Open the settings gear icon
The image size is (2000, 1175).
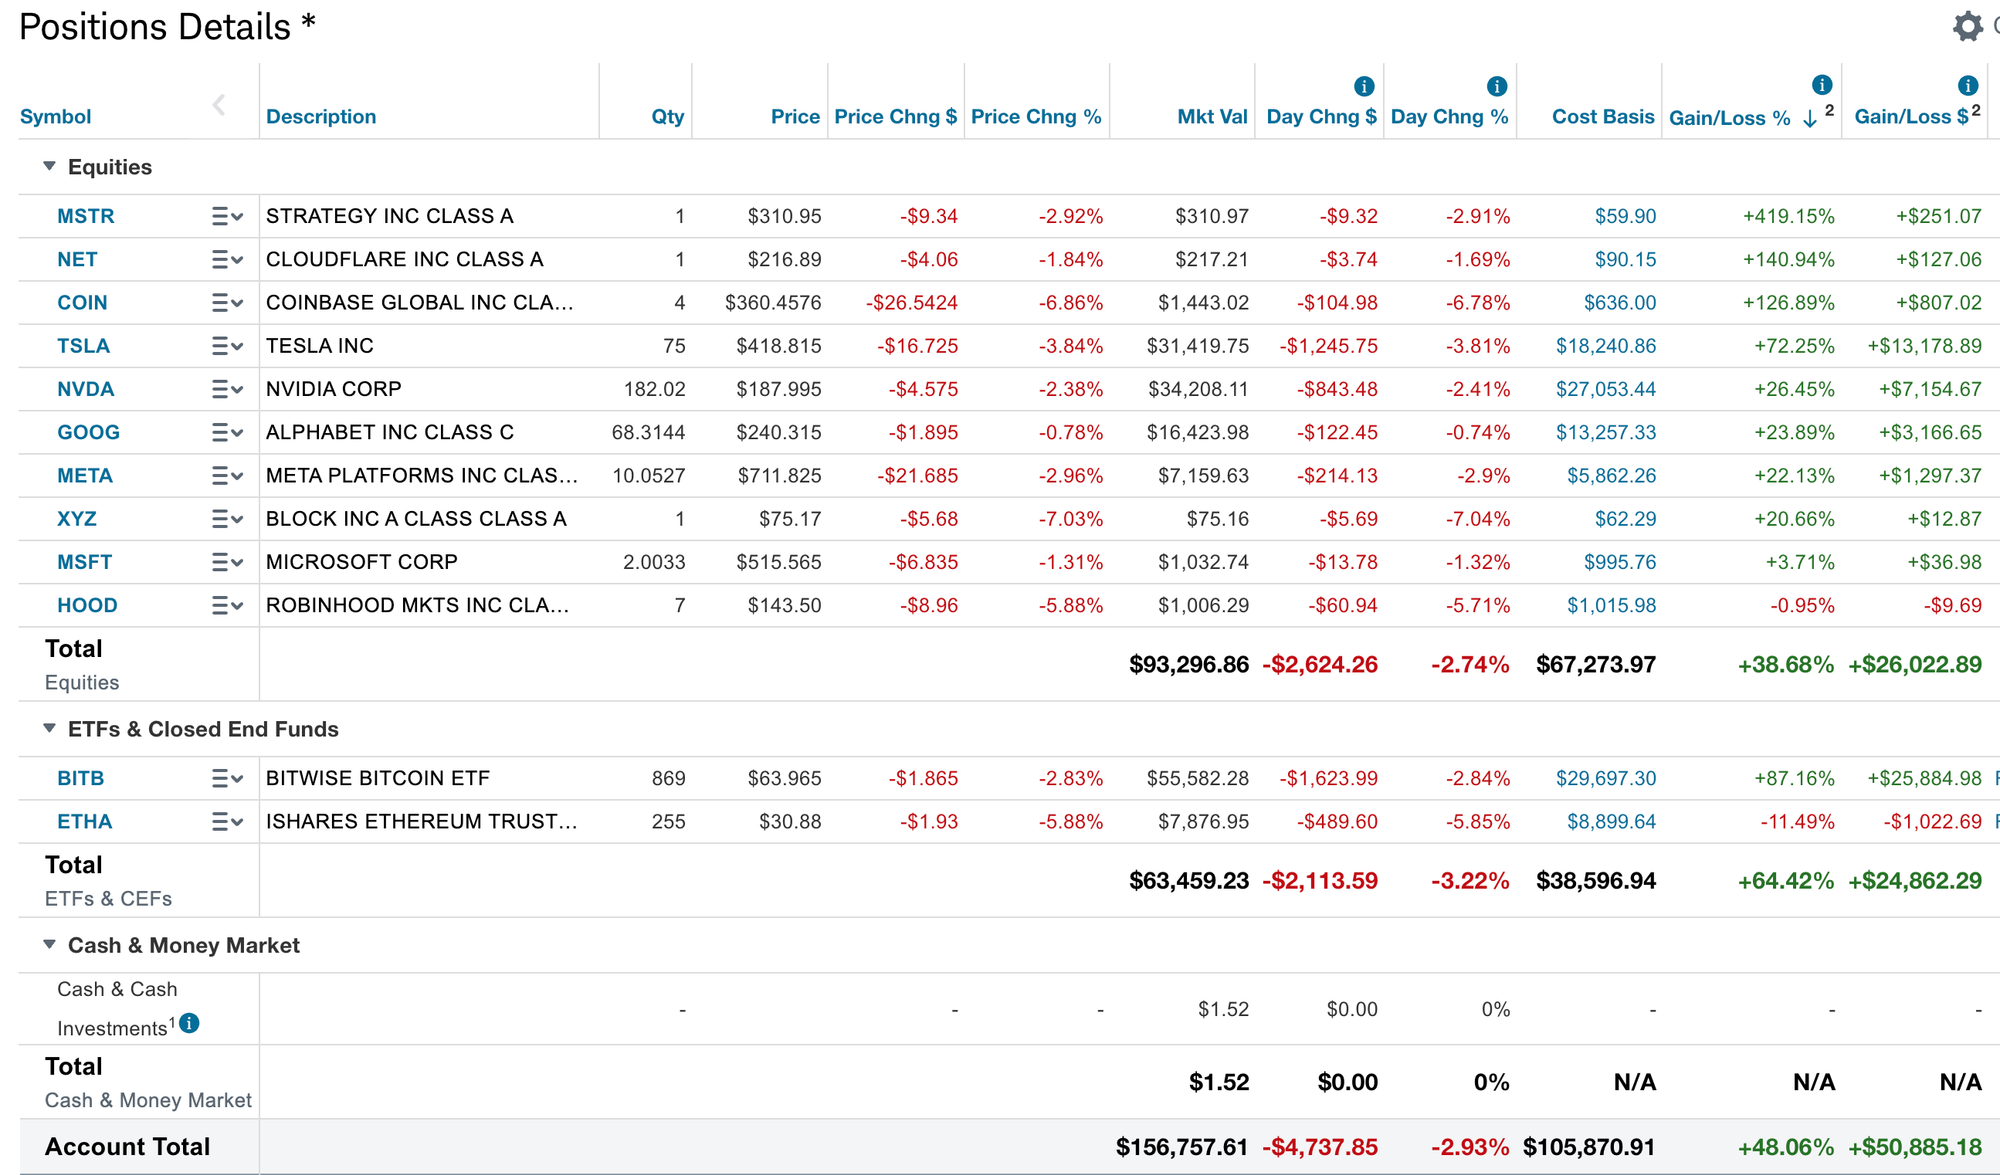(1967, 27)
